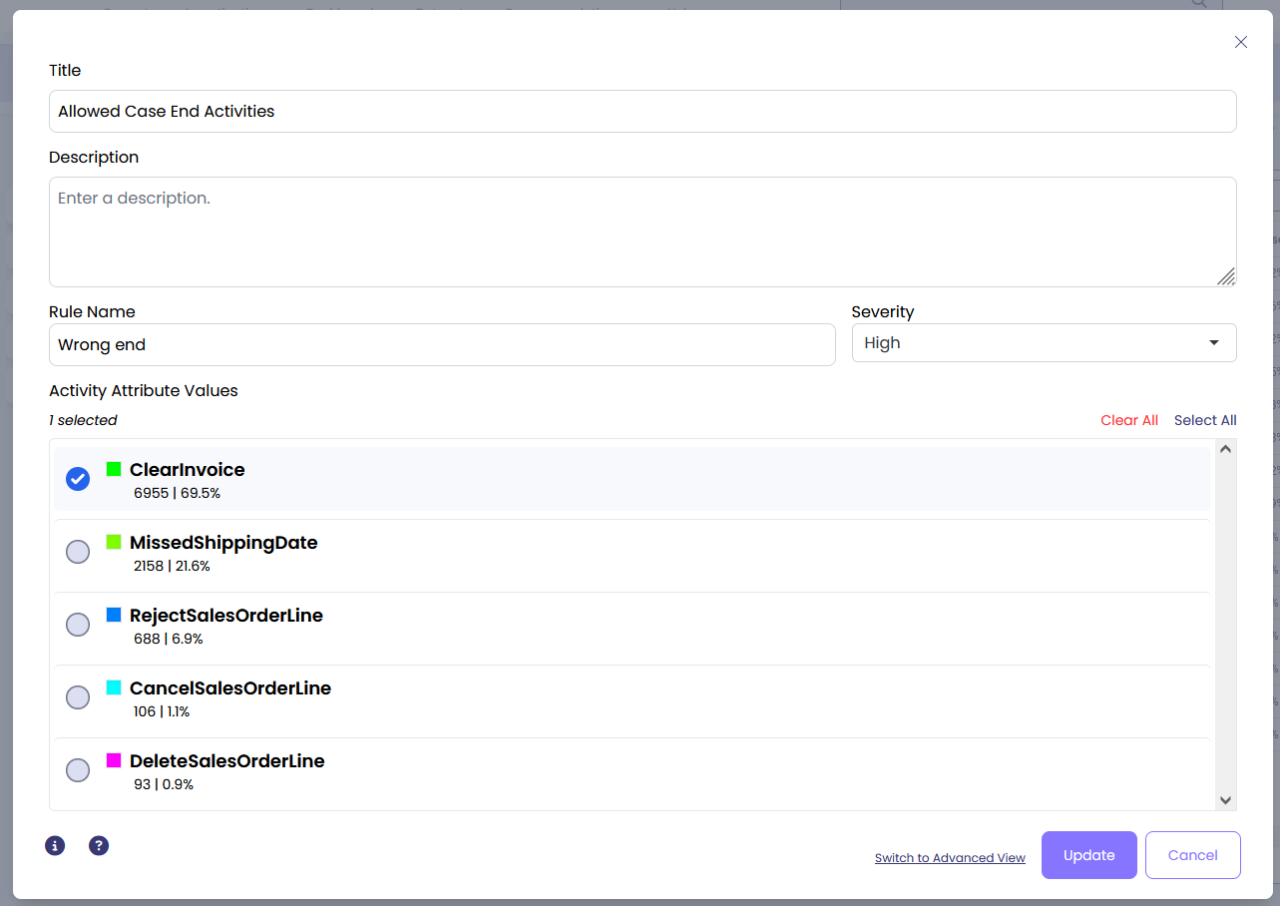Viewport: 1280px width, 906px height.
Task: Enable the RejectSalesOrderLine checkbox
Action: point(78,625)
